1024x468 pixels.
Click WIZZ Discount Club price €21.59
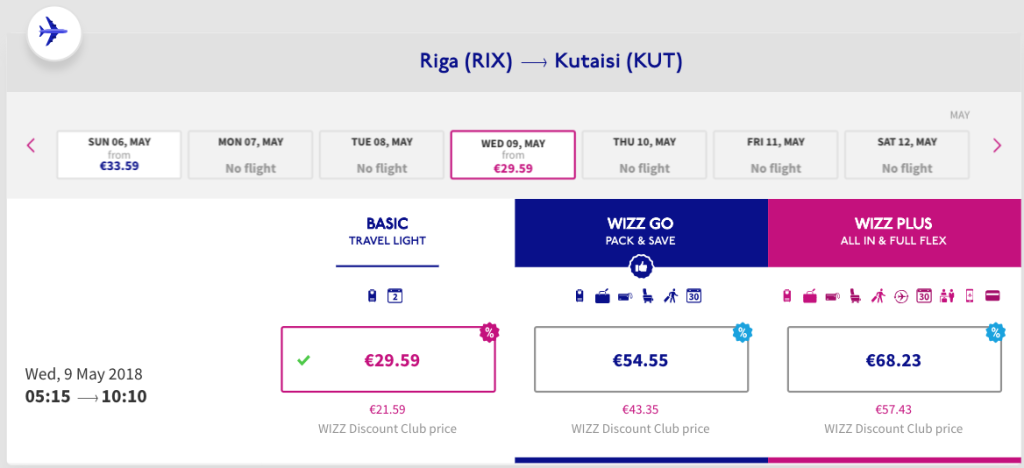pyautogui.click(x=388, y=409)
